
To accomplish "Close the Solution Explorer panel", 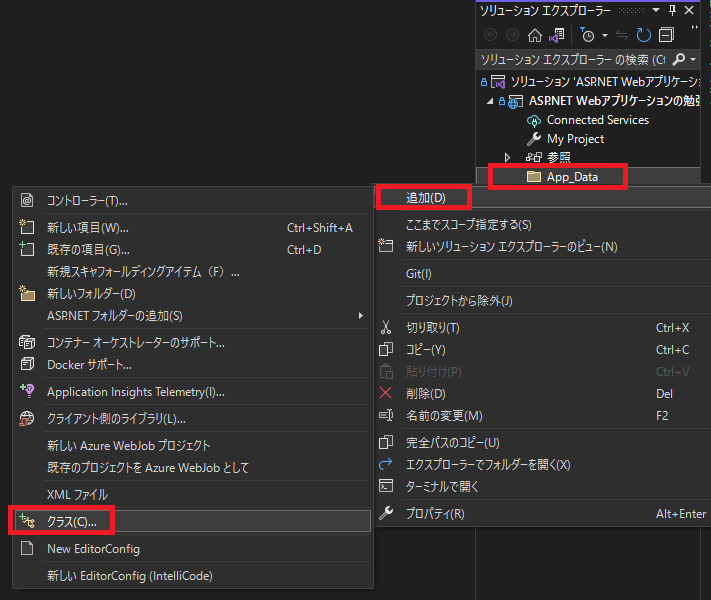I will click(689, 10).
